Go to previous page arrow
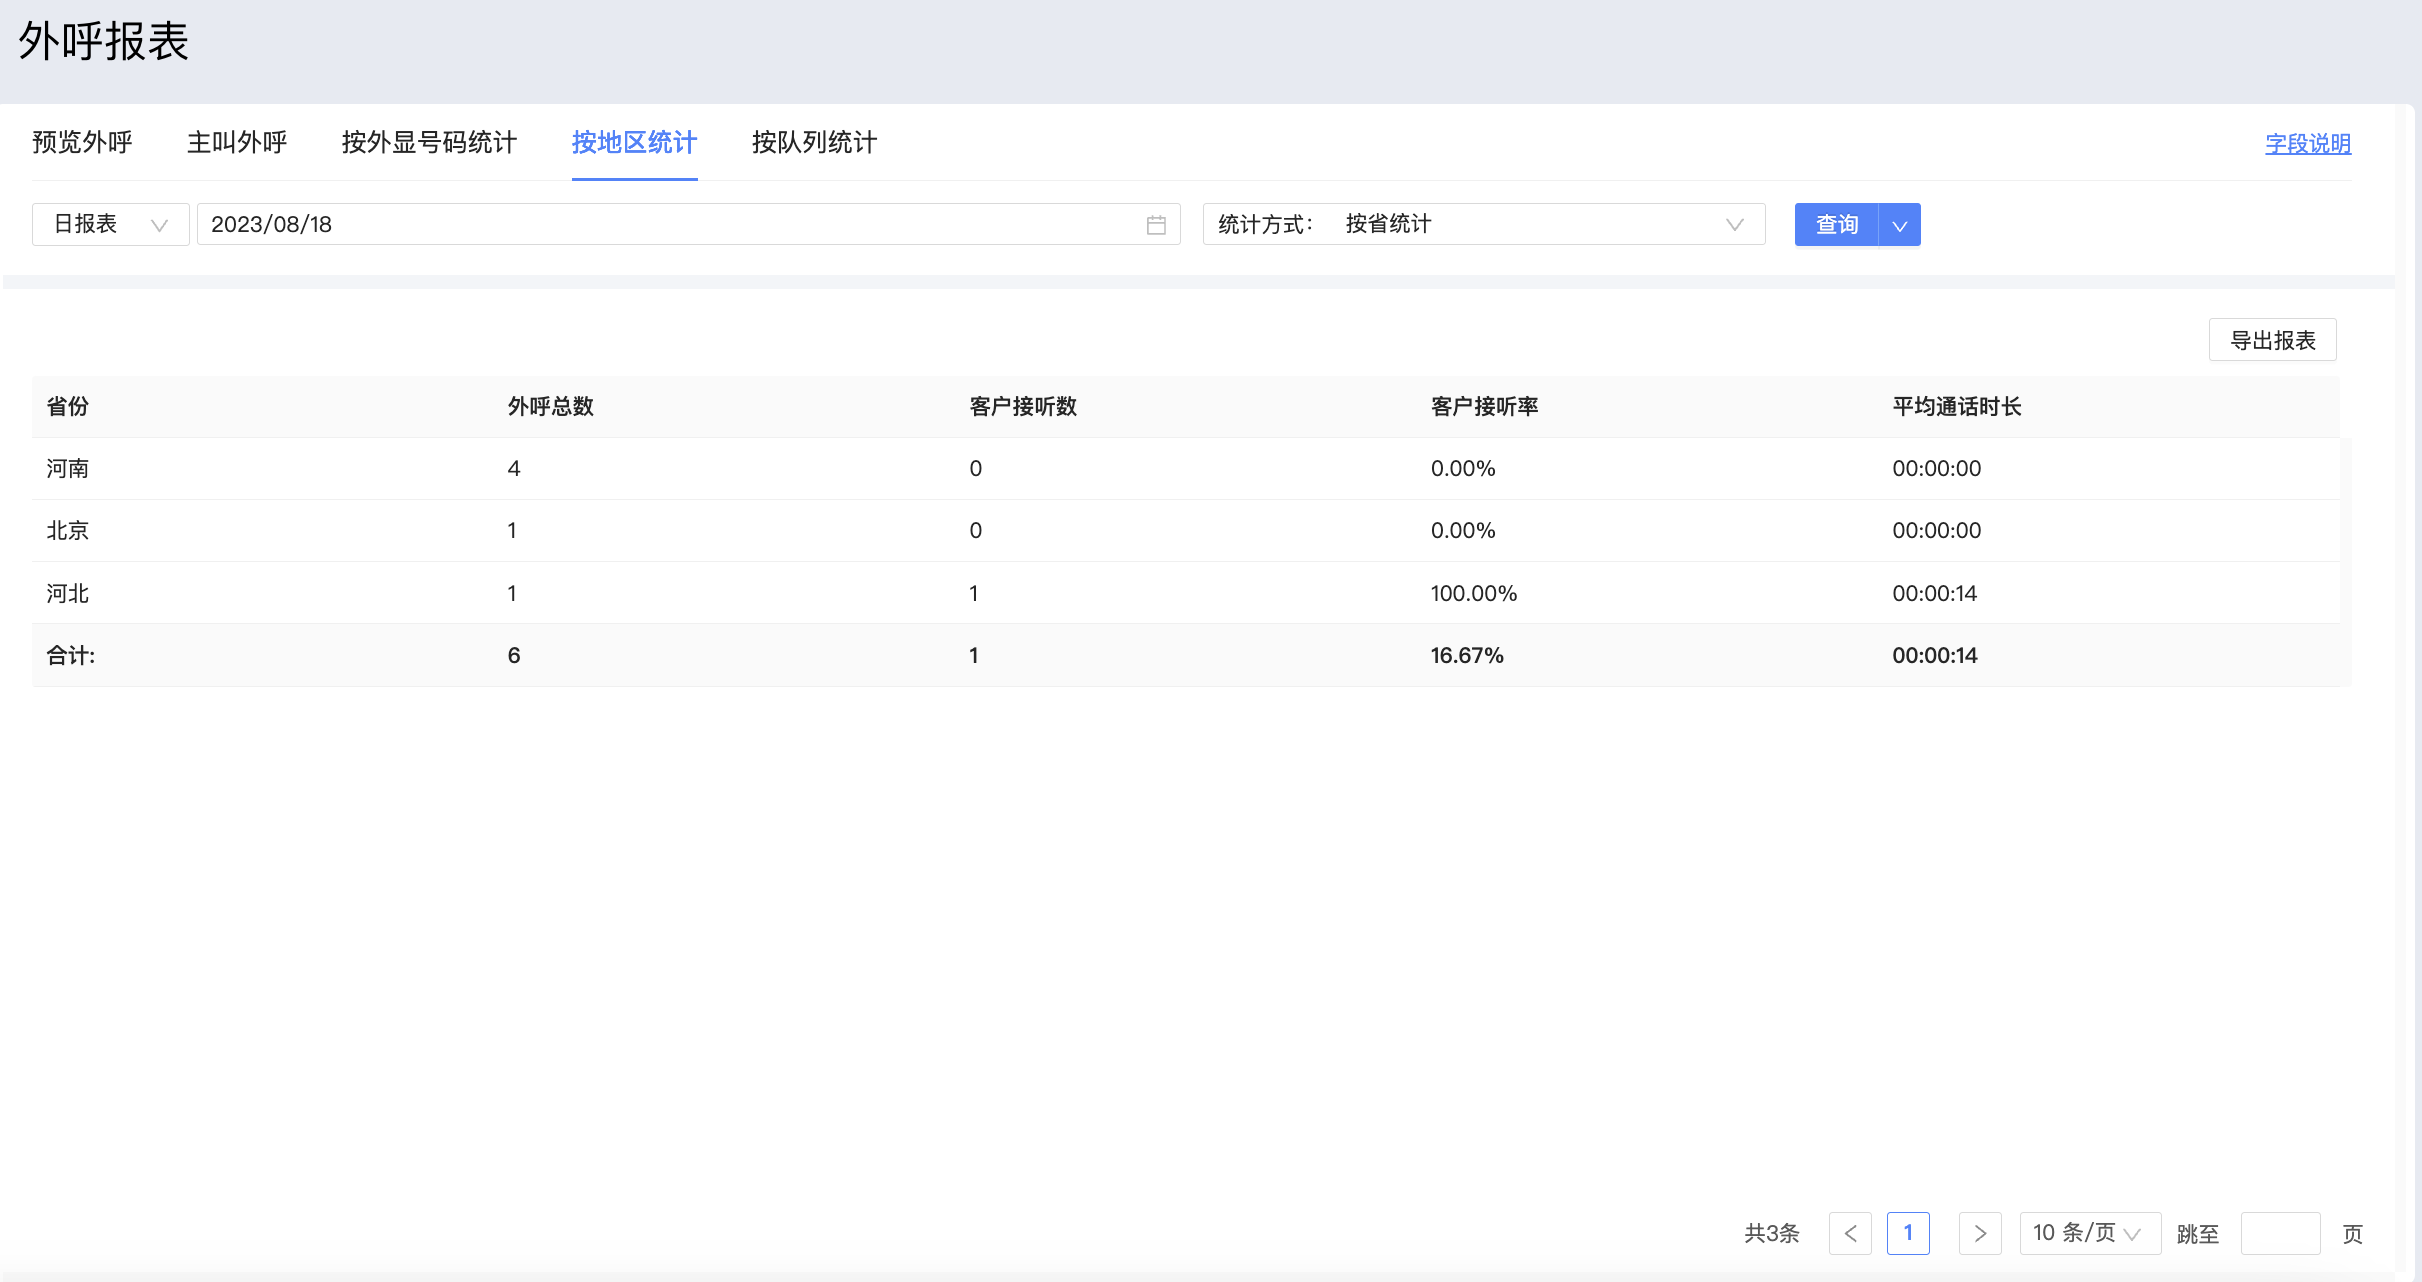The height and width of the screenshot is (1282, 2422). click(x=1850, y=1233)
